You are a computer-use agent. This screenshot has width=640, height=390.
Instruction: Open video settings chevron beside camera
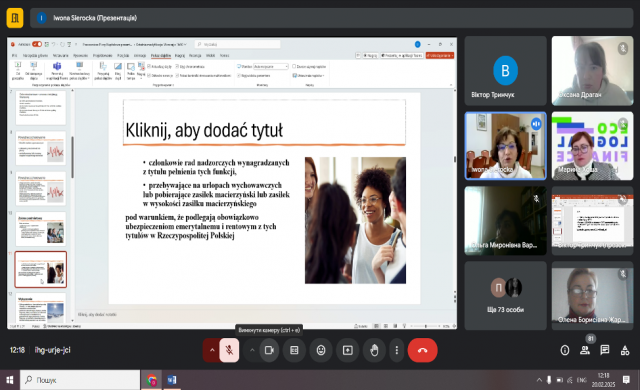[x=252, y=350]
